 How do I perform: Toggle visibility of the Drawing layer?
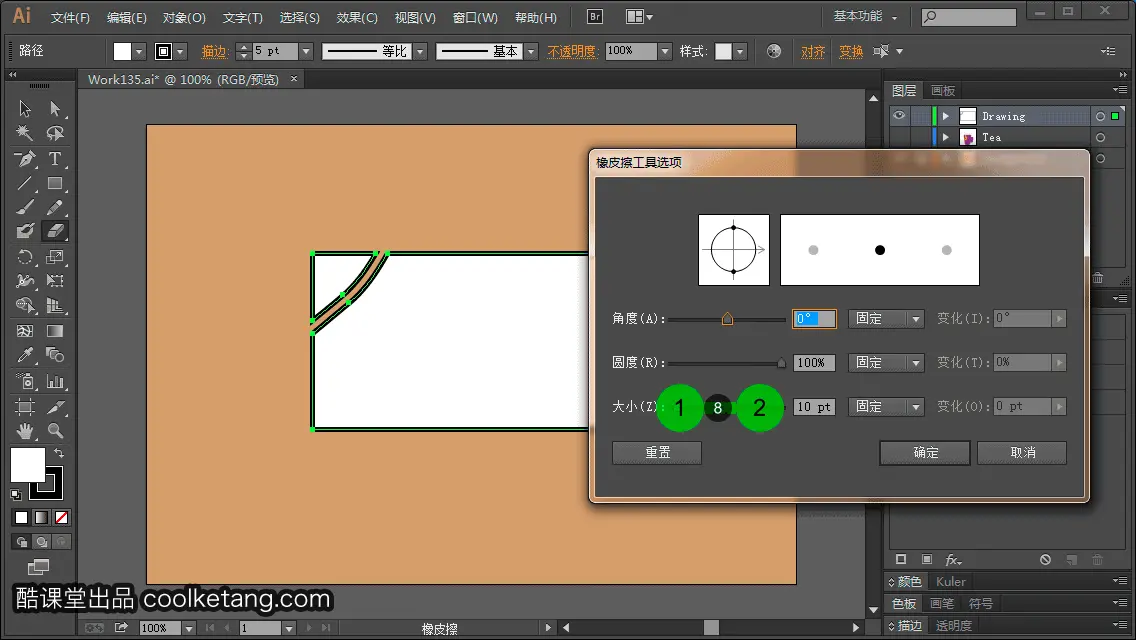pos(899,116)
